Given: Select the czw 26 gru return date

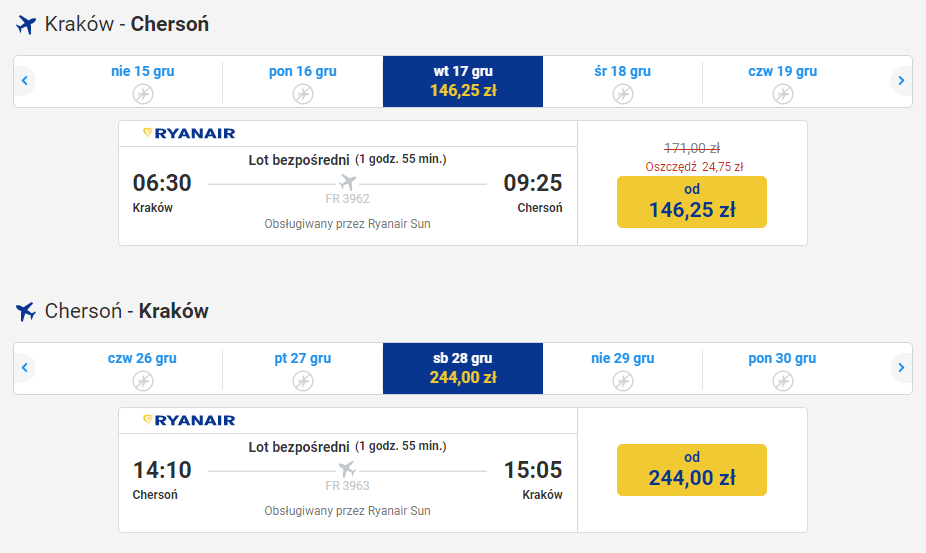Looking at the screenshot, I should pos(142,369).
